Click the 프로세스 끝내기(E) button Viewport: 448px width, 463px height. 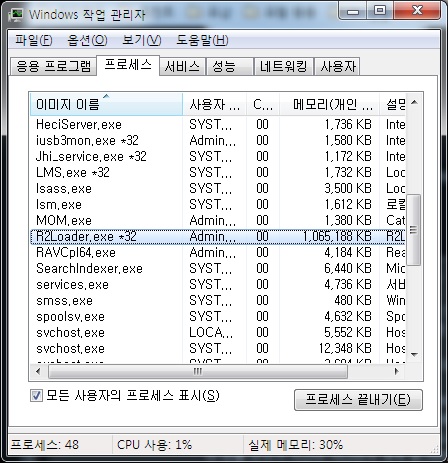358,400
